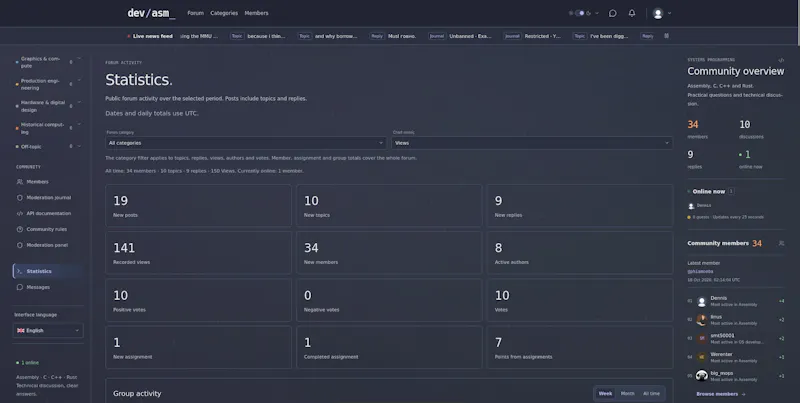Image resolution: width=800 pixels, height=403 pixels.
Task: Open the Categories nav item
Action: coord(224,13)
